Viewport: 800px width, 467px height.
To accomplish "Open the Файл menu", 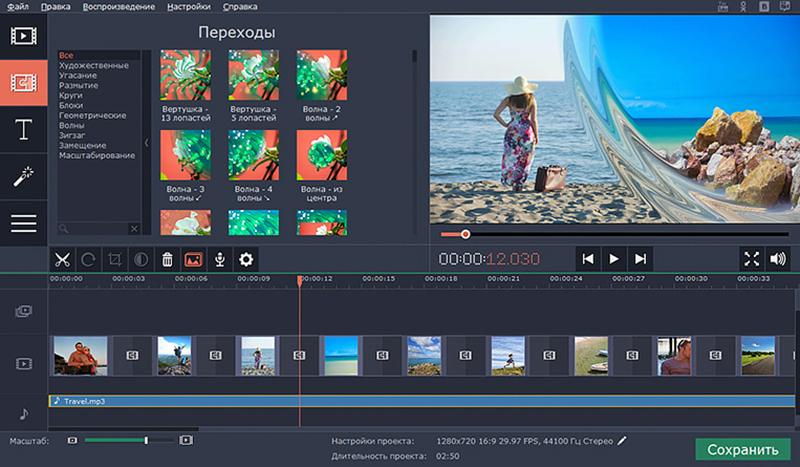I will coord(18,7).
